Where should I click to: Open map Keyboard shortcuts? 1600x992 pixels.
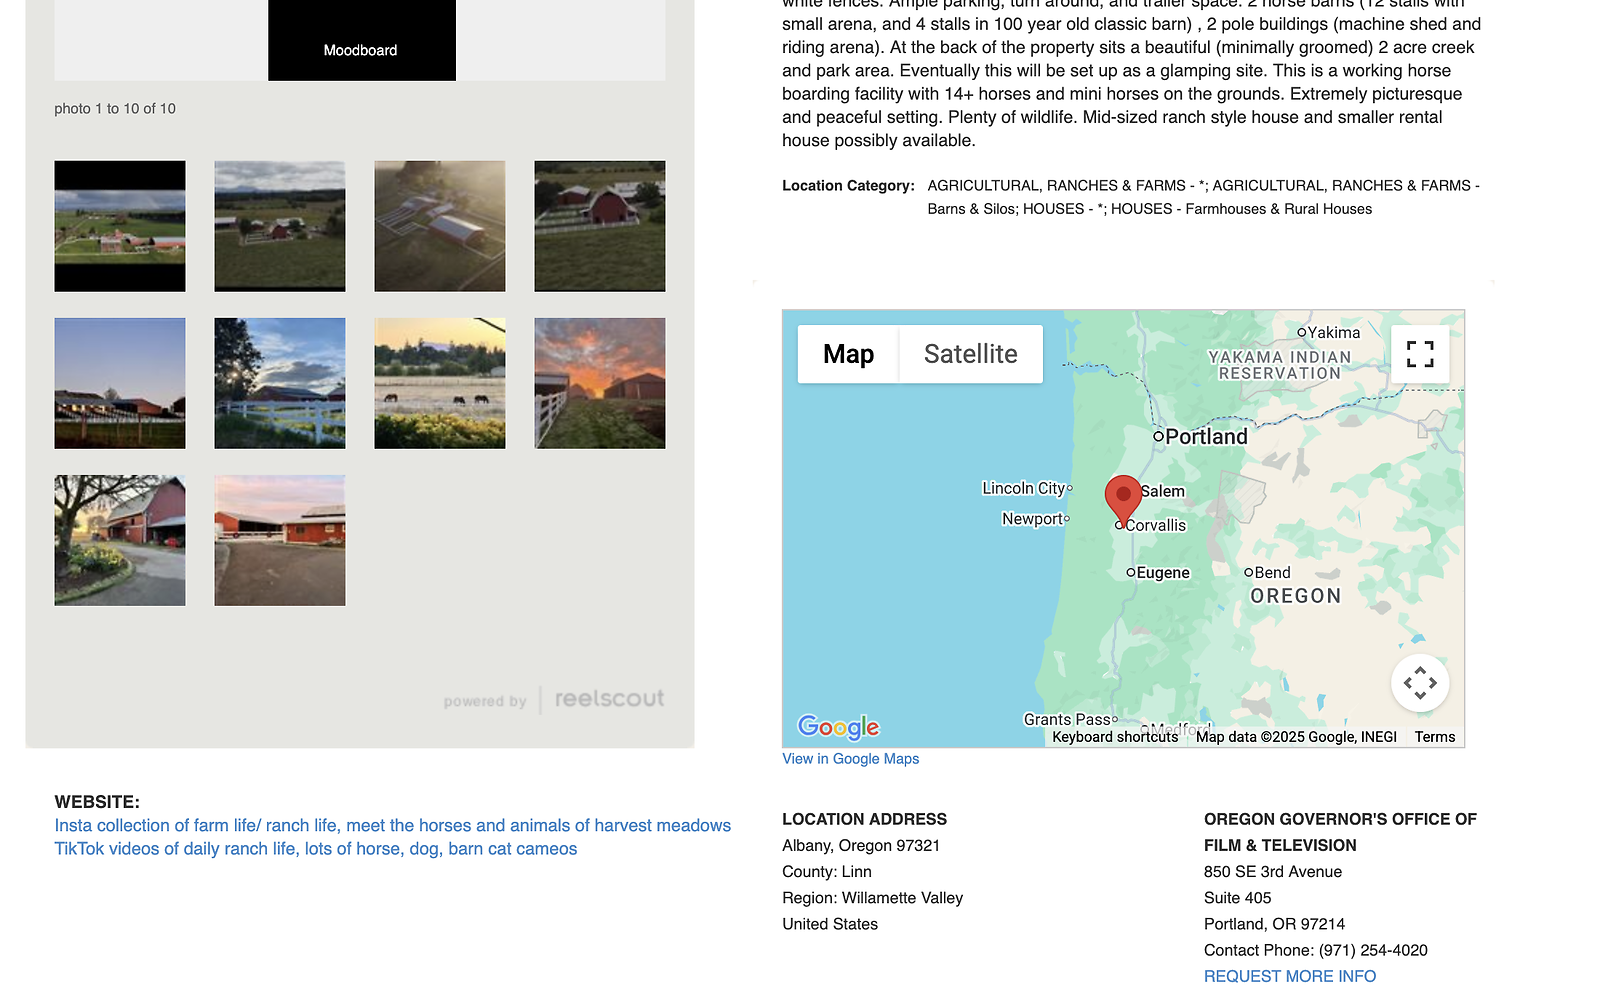[1114, 737]
